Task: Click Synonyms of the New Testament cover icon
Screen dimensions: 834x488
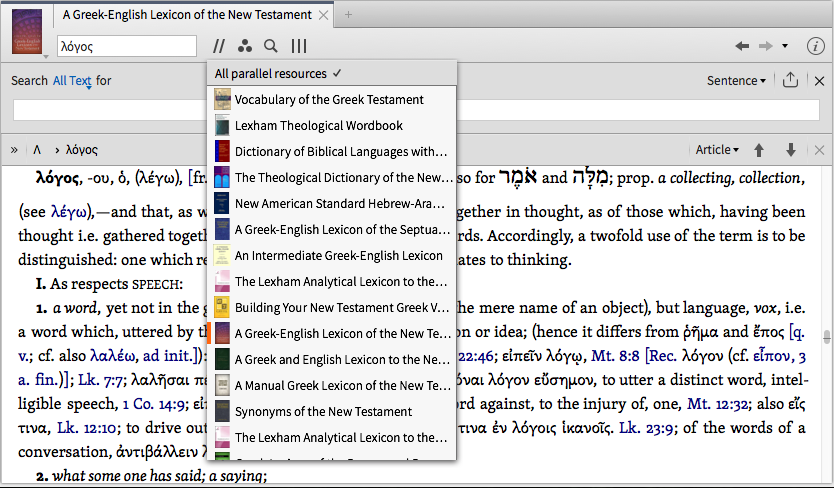Action: click(222, 411)
